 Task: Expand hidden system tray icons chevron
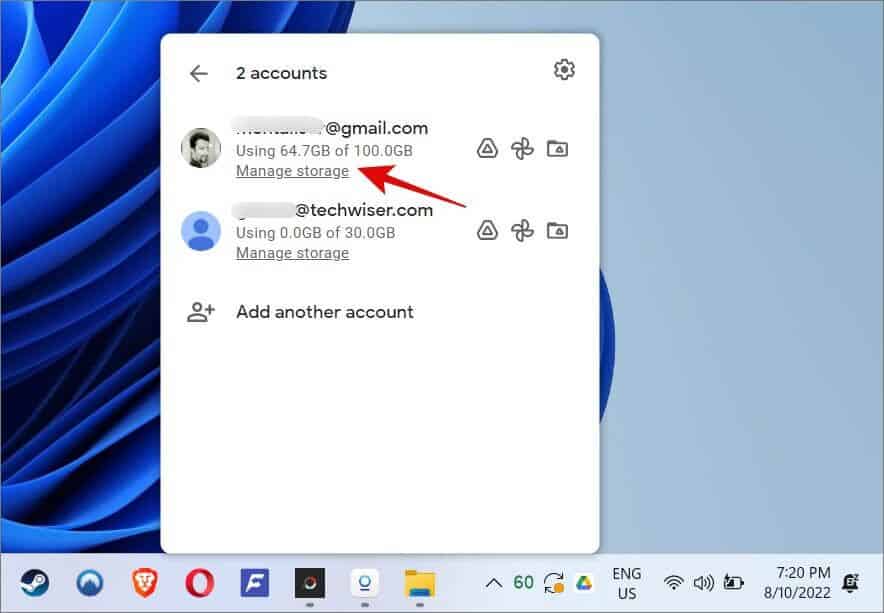pyautogui.click(x=494, y=583)
